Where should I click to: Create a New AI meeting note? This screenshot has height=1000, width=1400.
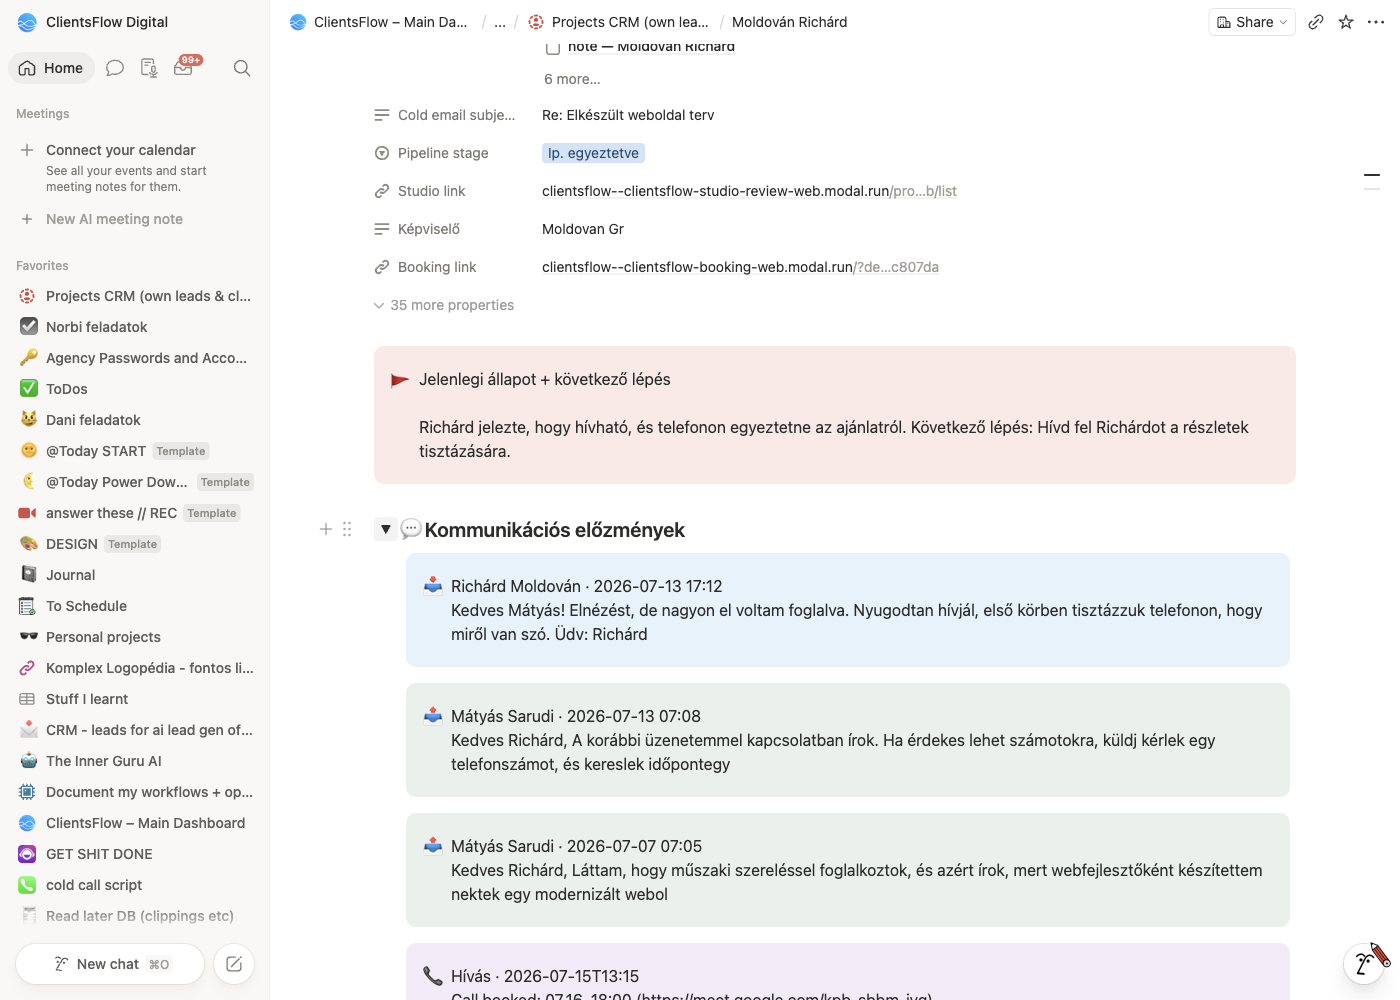coord(114,219)
